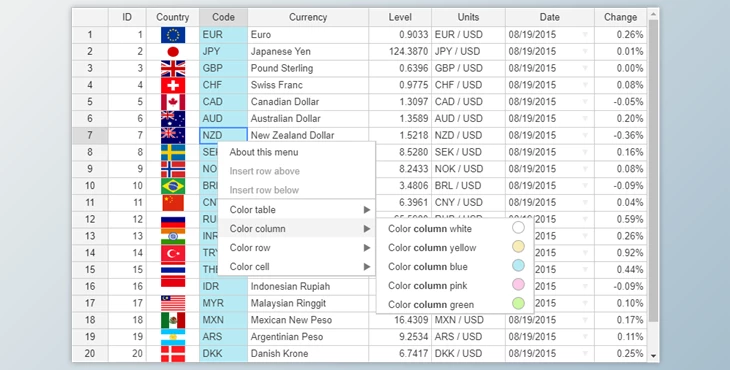730x370 pixels.
Task: Choose Insert row below in context menu
Action: (x=297, y=190)
